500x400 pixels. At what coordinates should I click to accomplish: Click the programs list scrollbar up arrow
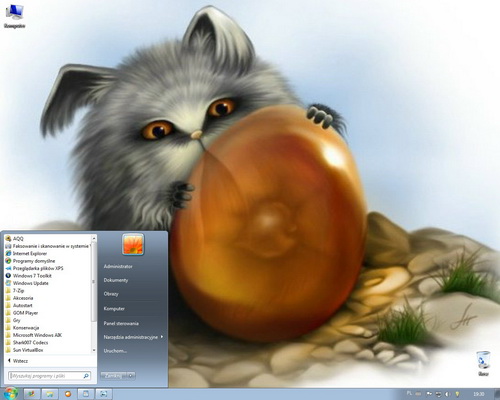94,238
